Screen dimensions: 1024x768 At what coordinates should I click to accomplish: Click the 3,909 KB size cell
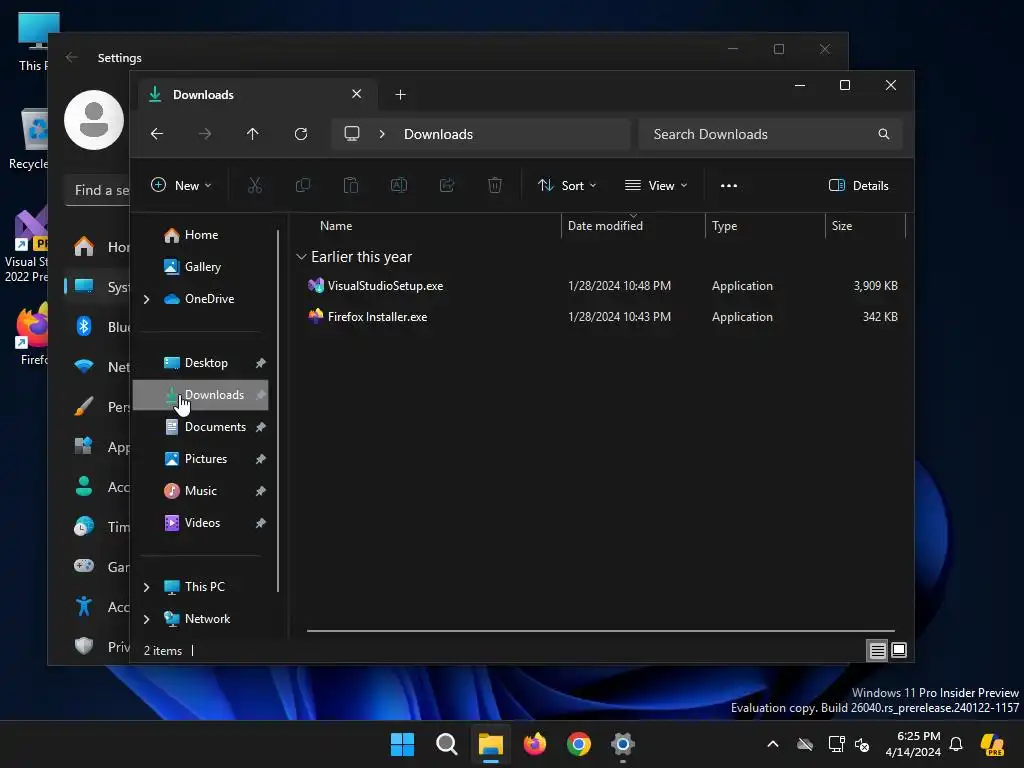point(875,286)
